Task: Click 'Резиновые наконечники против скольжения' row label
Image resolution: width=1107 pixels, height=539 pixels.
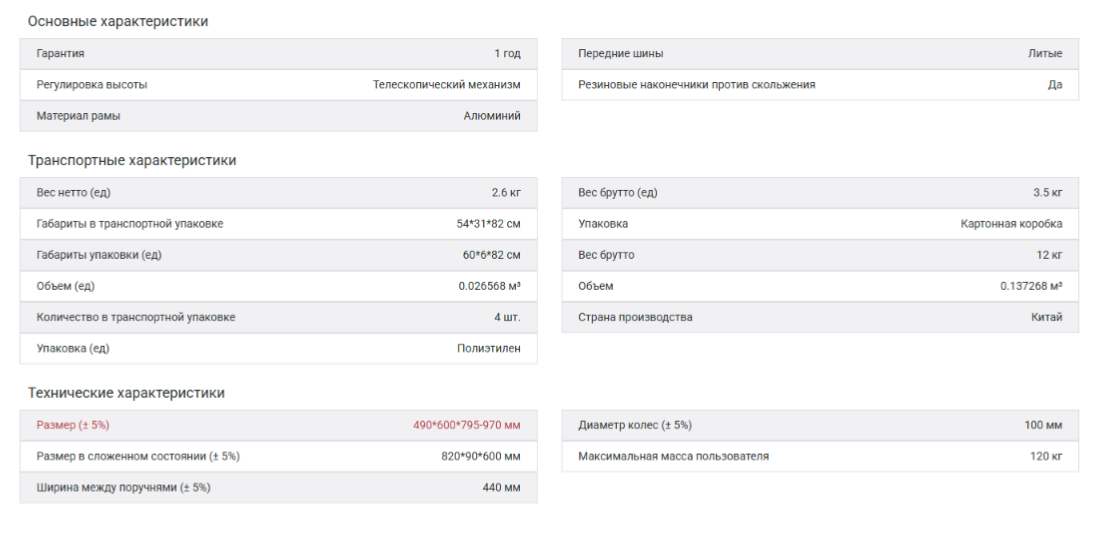Action: tap(696, 85)
